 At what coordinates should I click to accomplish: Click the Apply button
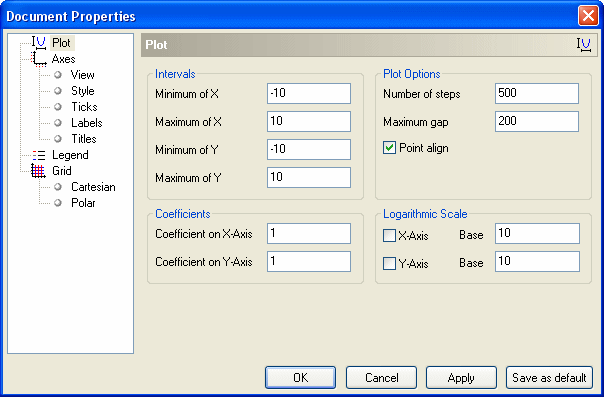[x=461, y=377]
